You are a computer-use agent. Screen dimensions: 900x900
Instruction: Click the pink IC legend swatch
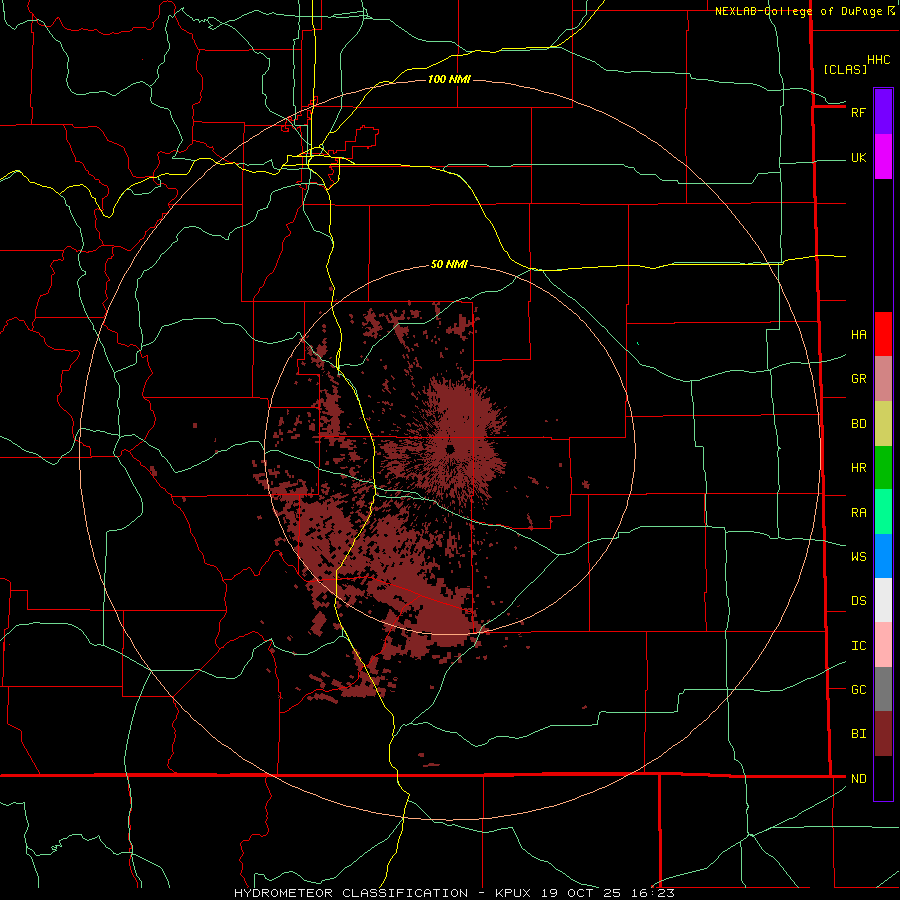883,645
